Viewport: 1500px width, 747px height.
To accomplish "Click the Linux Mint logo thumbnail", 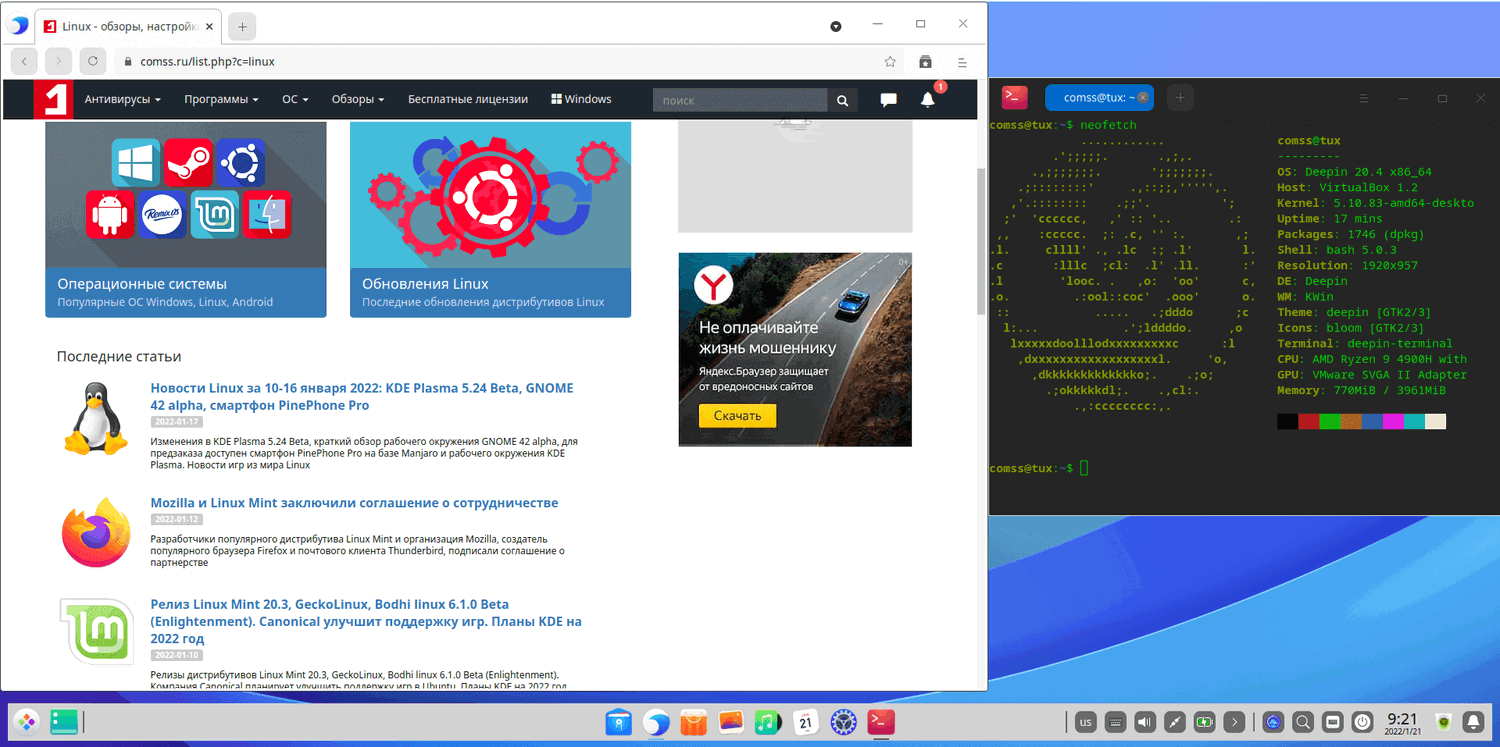I will pos(96,632).
